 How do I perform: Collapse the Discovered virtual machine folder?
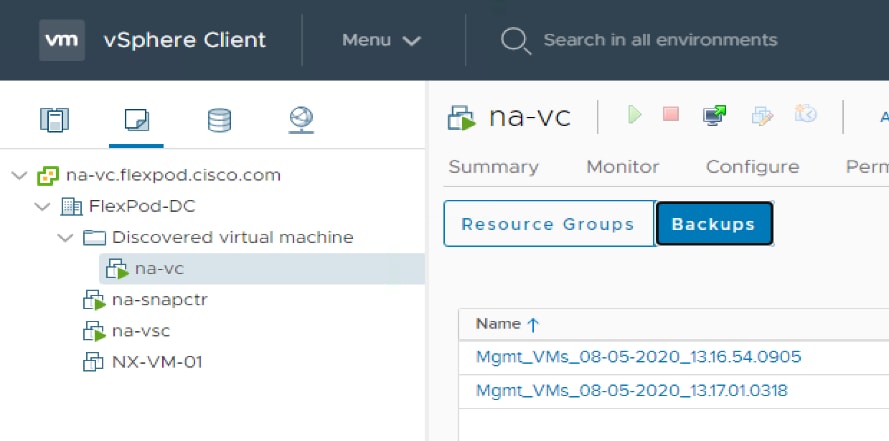coord(66,238)
